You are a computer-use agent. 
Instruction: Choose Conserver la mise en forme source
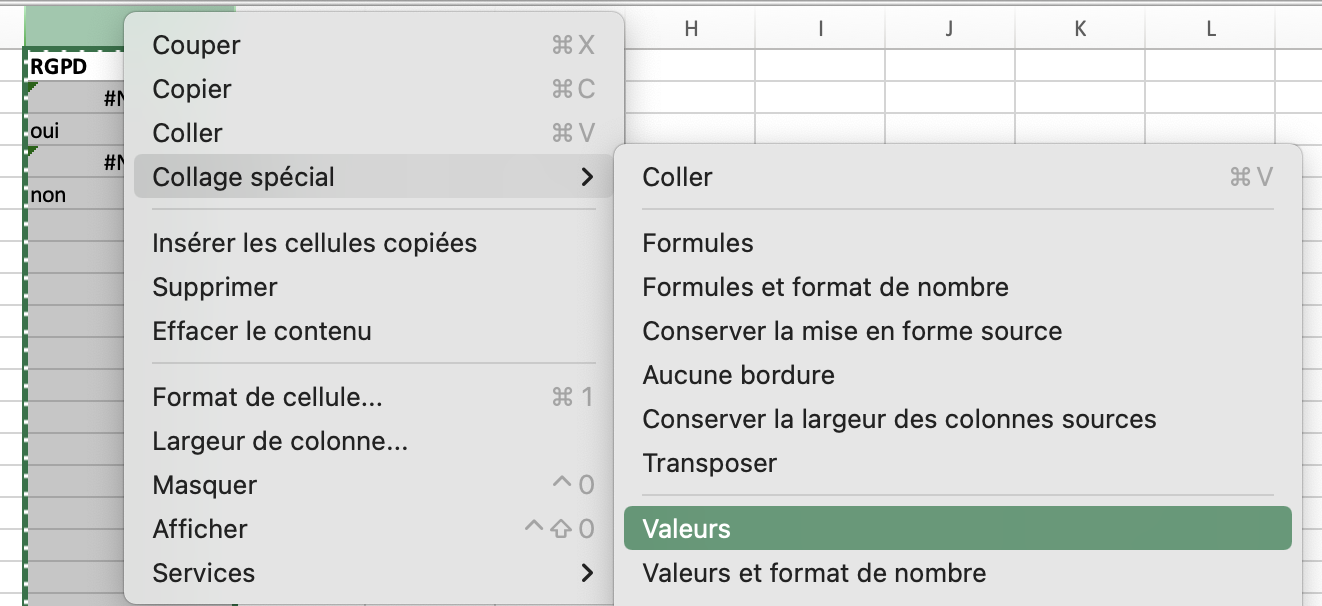pyautogui.click(x=852, y=331)
